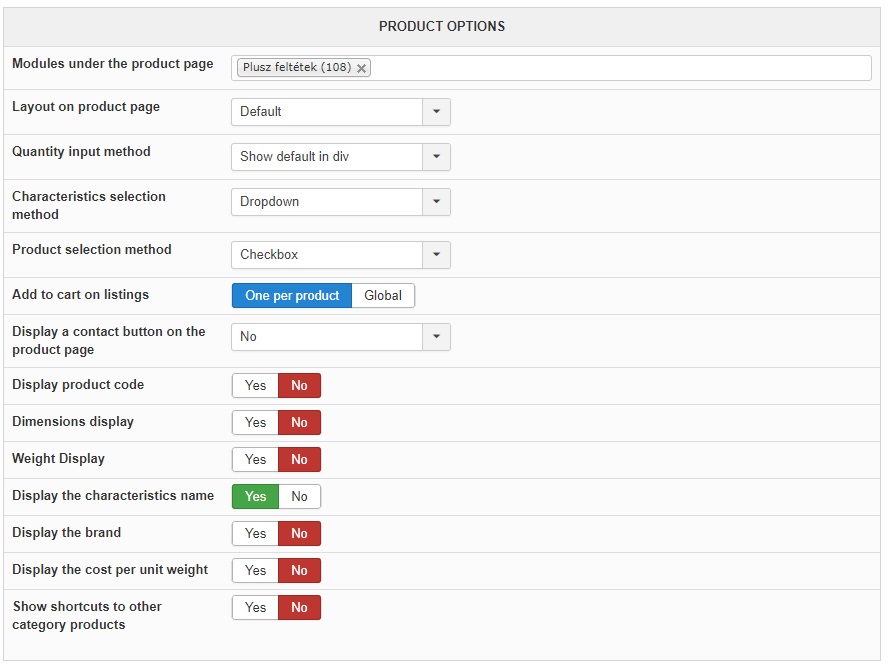Click the Modules under the product page field
Image resolution: width=888 pixels, height=671 pixels.
click(620, 68)
